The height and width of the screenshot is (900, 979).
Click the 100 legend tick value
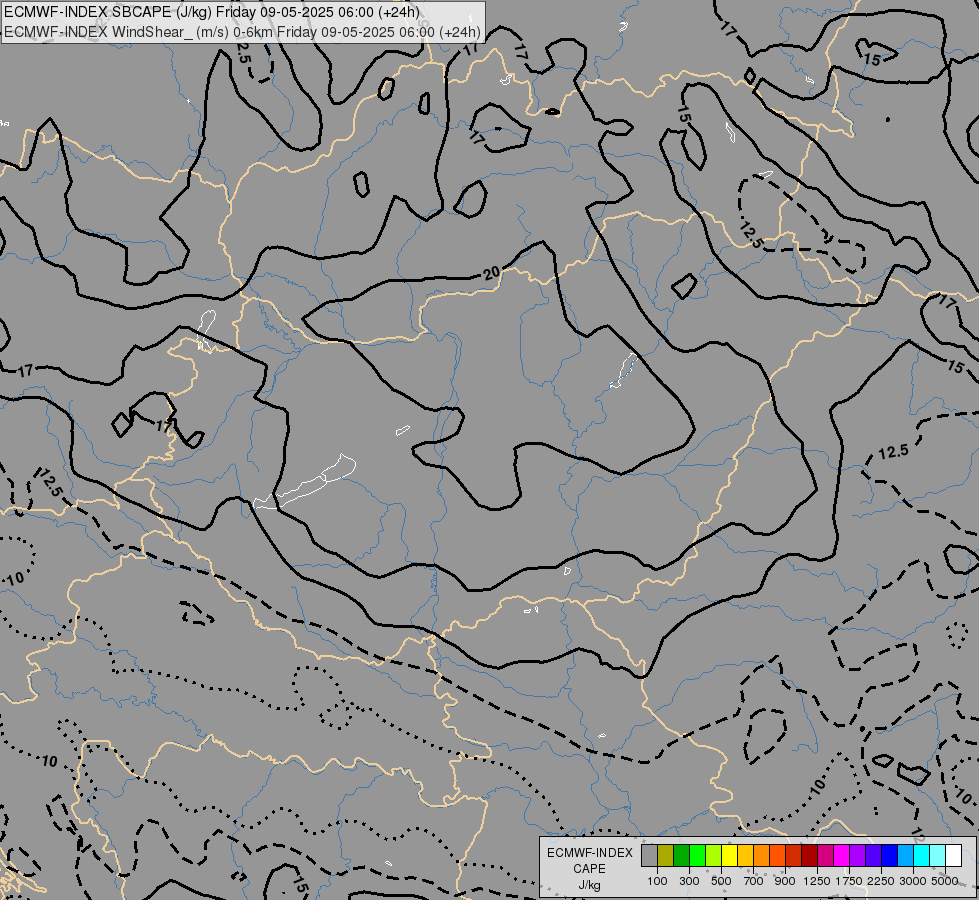(657, 881)
